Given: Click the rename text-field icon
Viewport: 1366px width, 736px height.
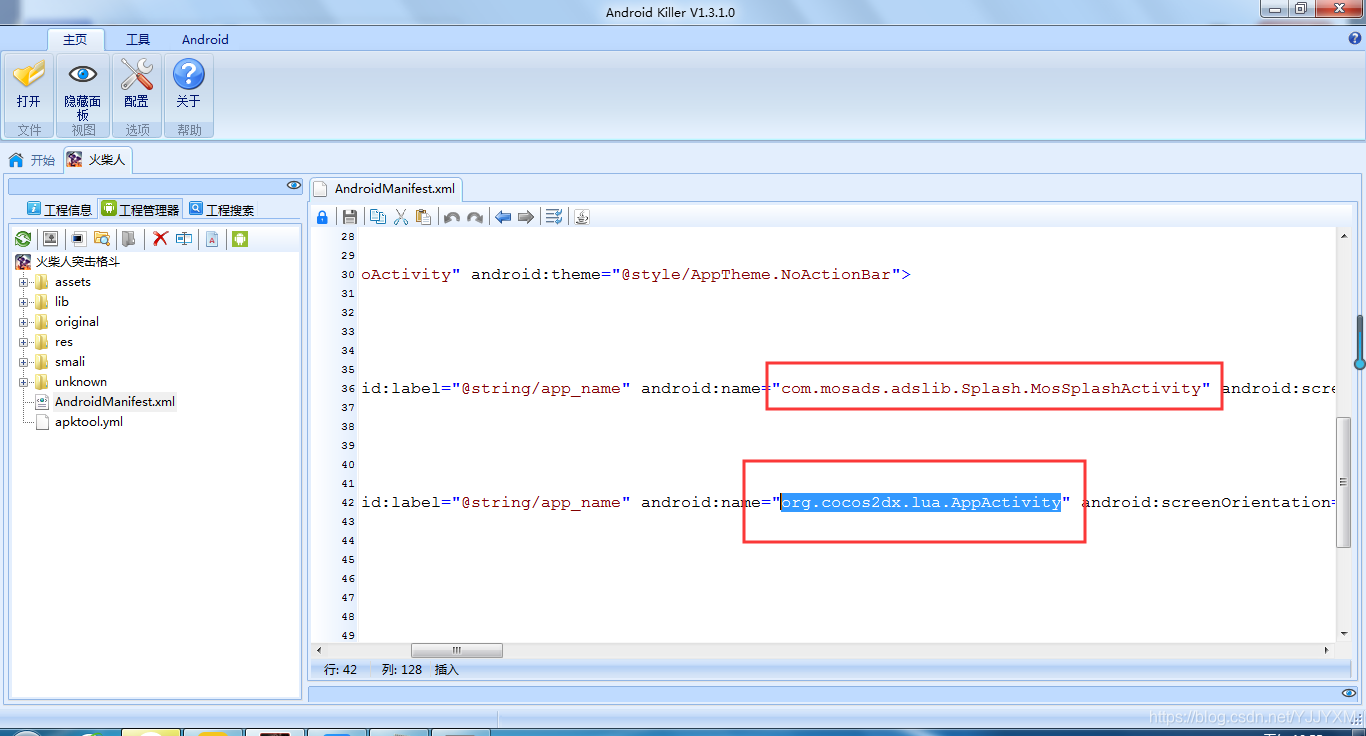Looking at the screenshot, I should [184, 239].
